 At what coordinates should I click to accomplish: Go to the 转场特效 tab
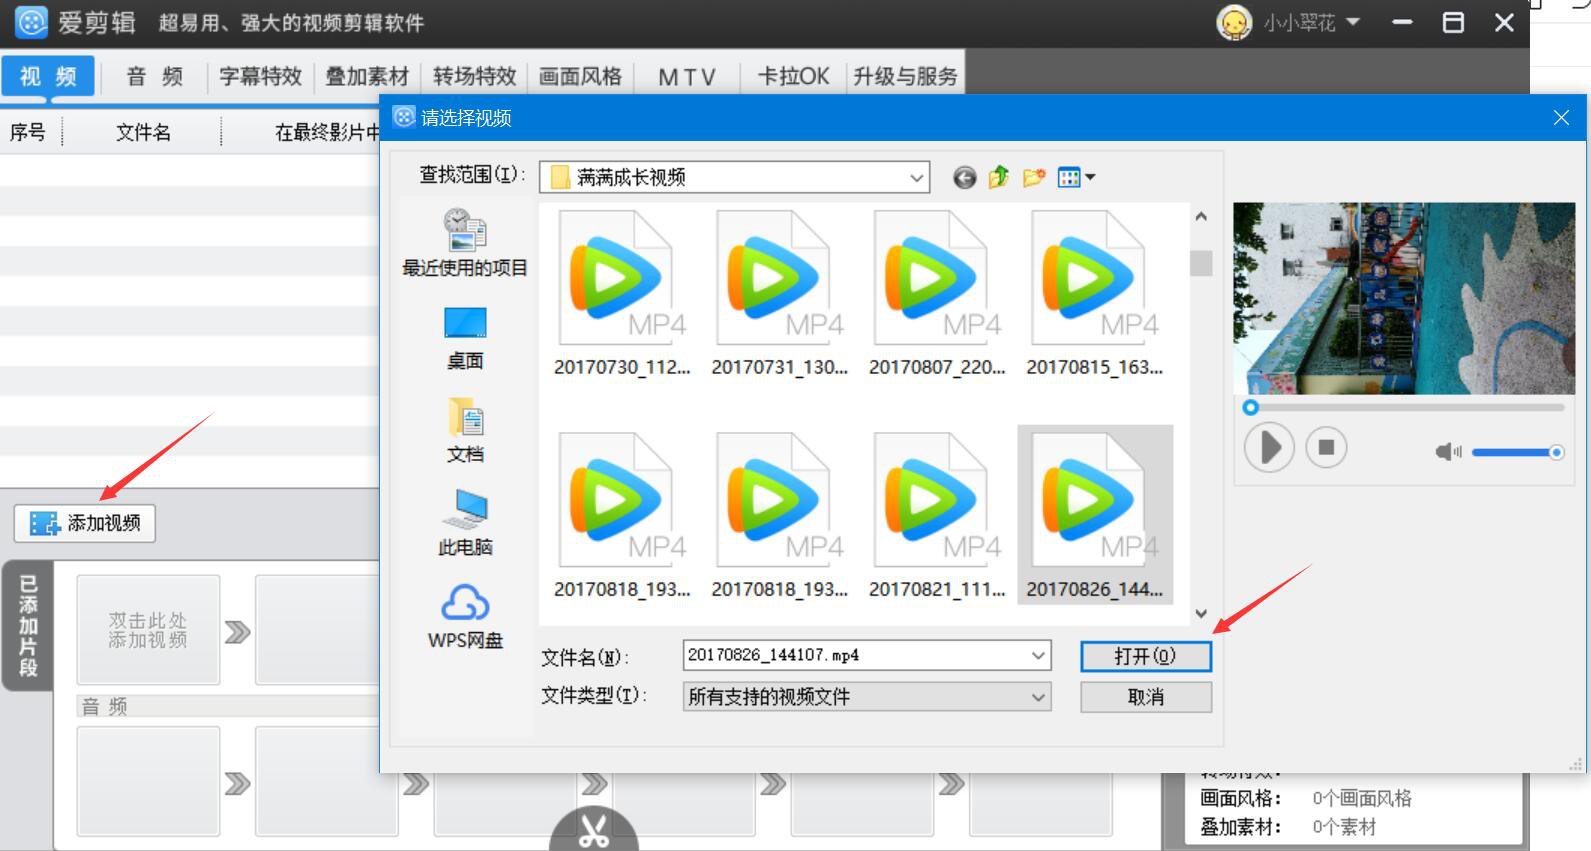(474, 76)
